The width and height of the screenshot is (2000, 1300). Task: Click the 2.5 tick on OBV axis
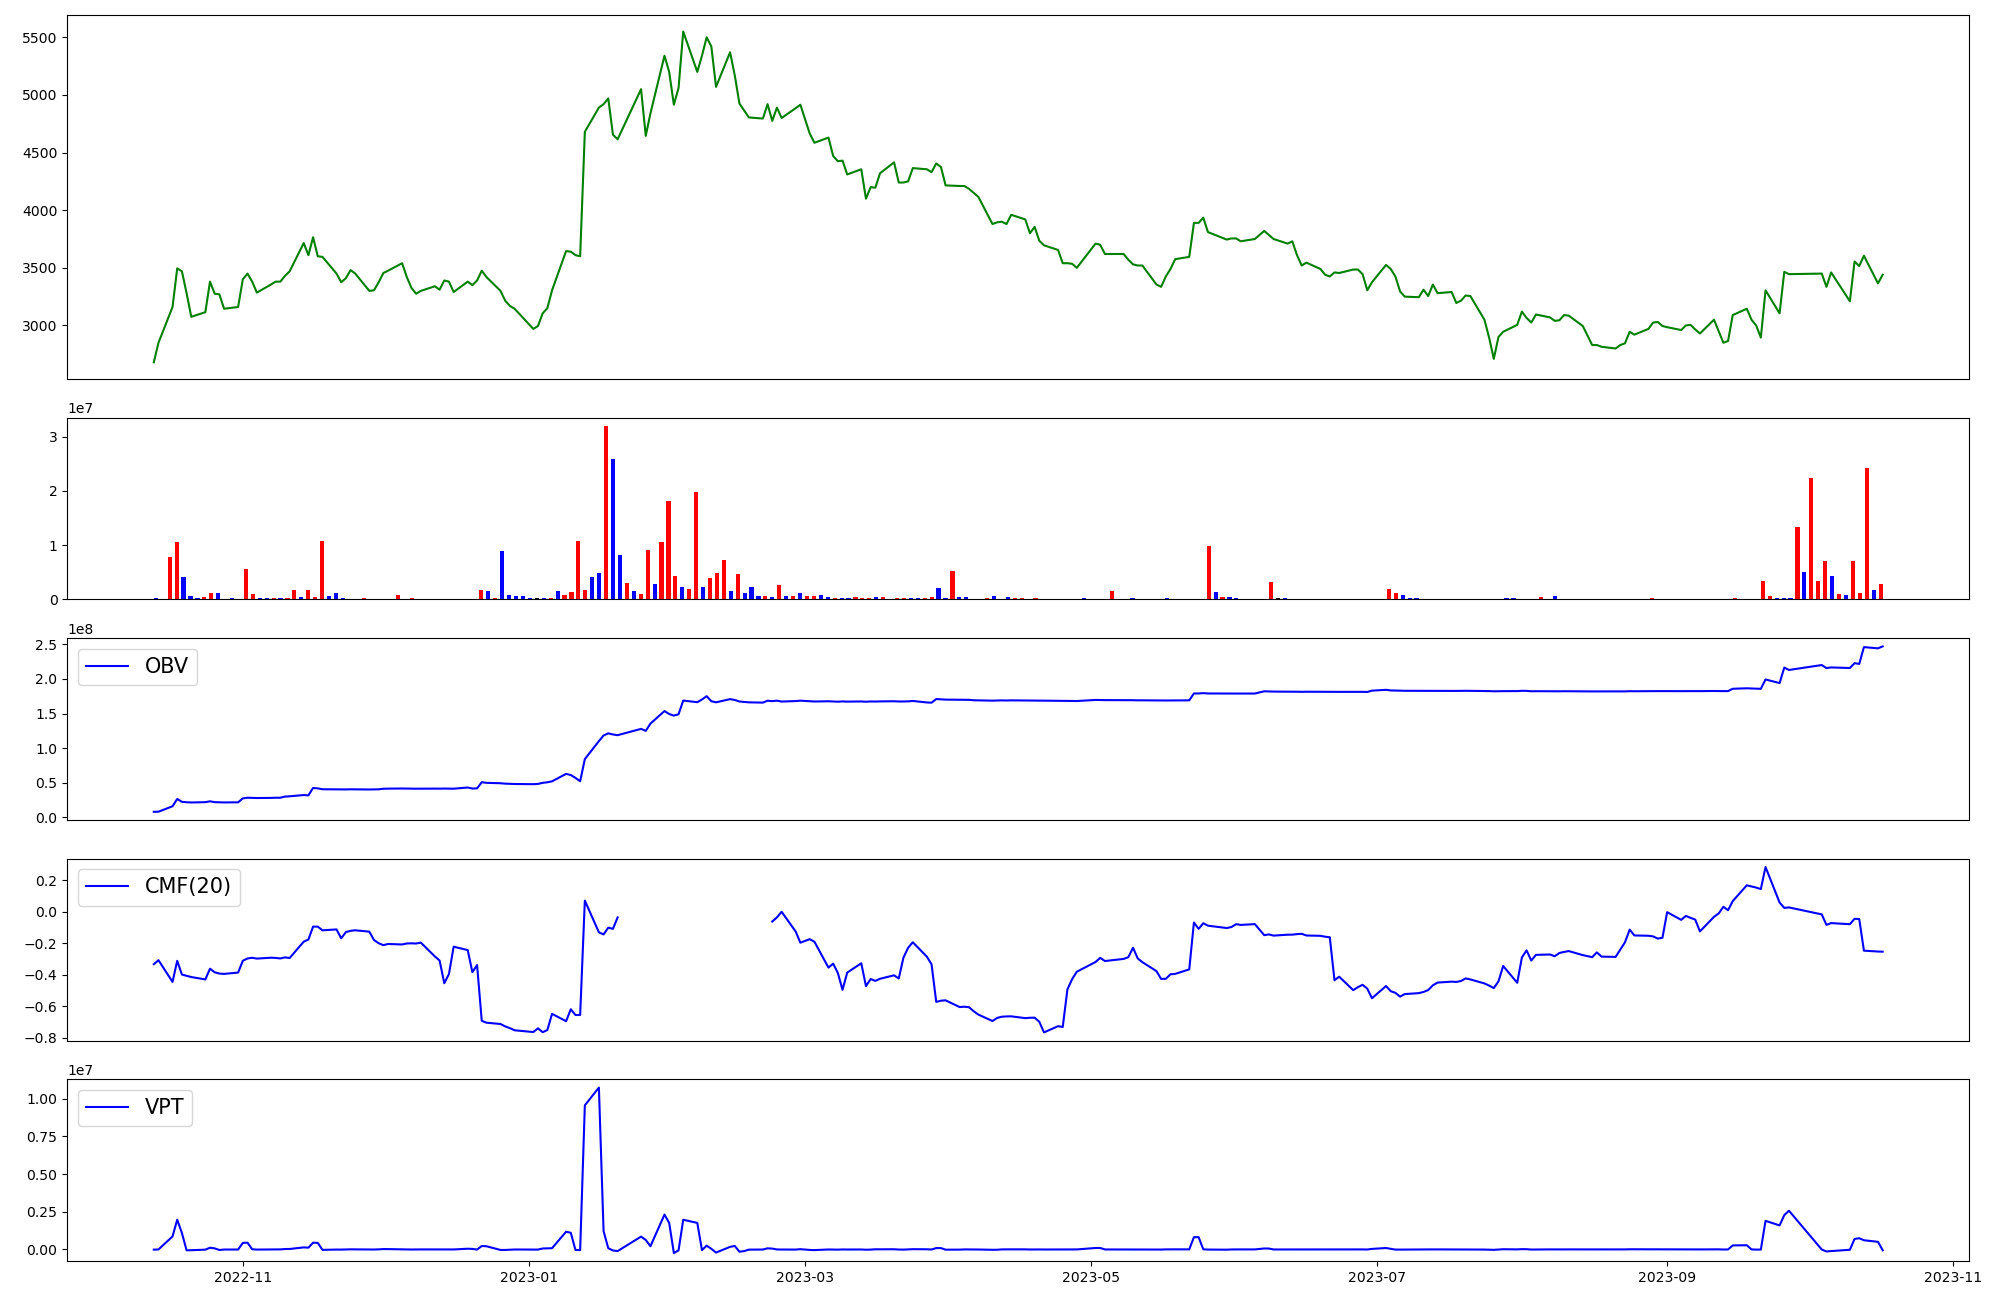[48, 645]
